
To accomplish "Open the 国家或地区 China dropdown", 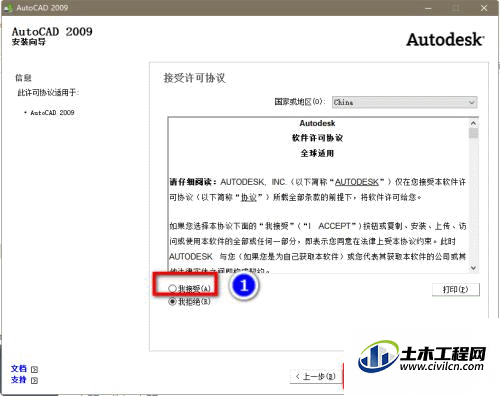I will tap(405, 102).
